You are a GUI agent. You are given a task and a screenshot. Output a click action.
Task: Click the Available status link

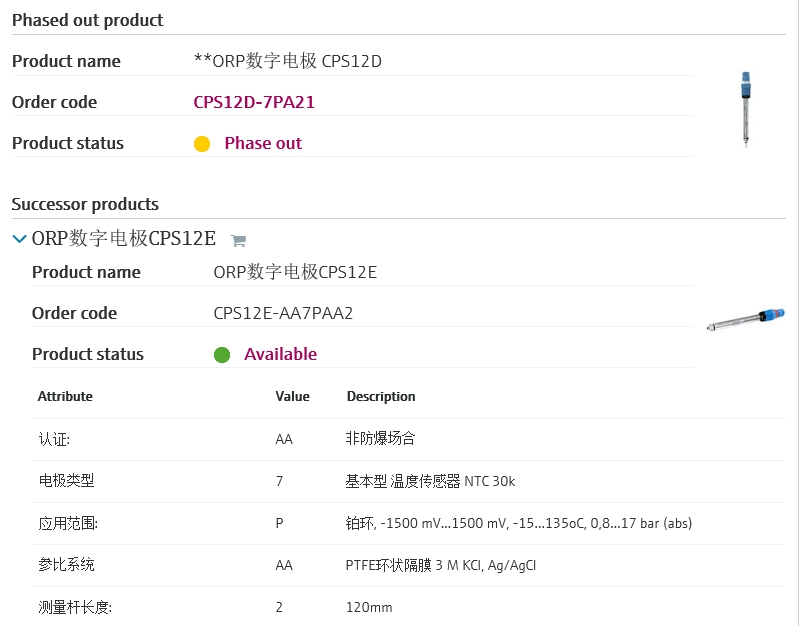pos(280,354)
